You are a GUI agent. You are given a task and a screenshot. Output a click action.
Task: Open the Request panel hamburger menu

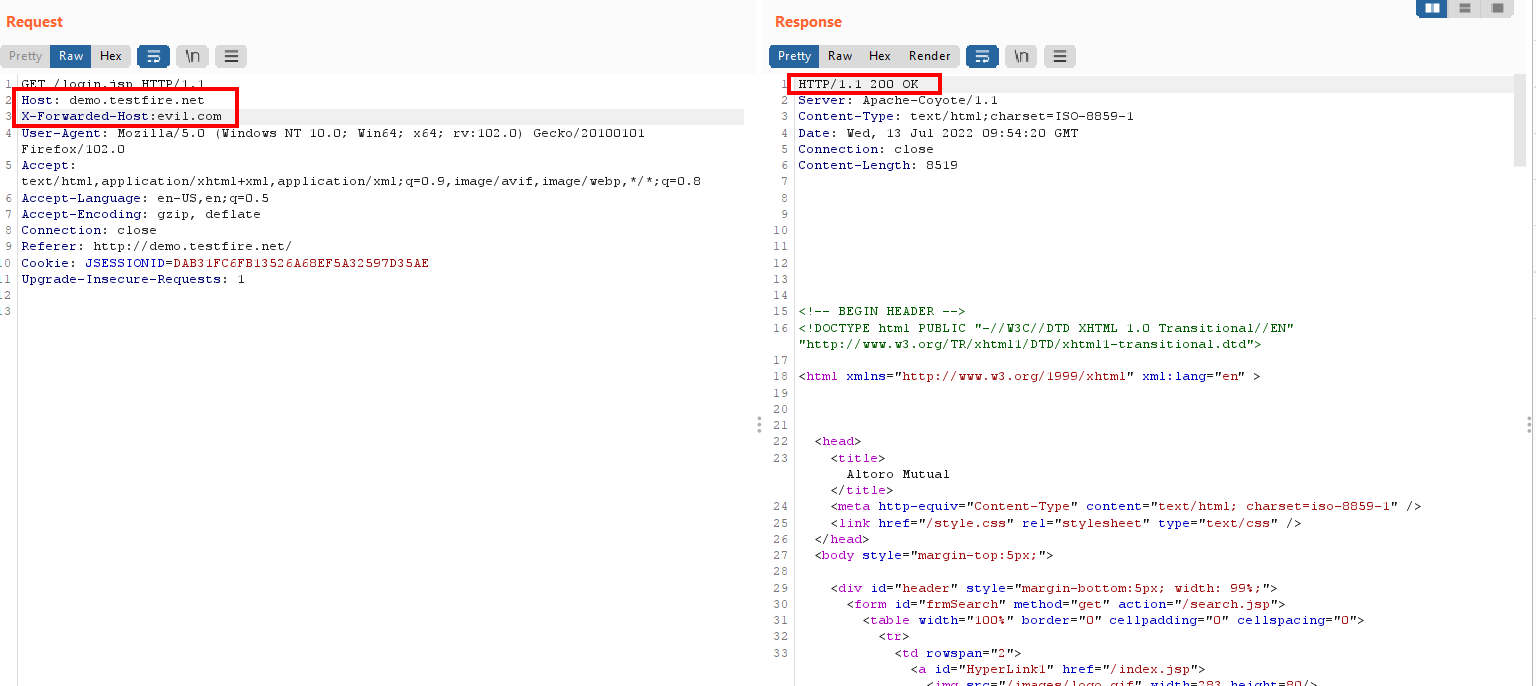(231, 56)
